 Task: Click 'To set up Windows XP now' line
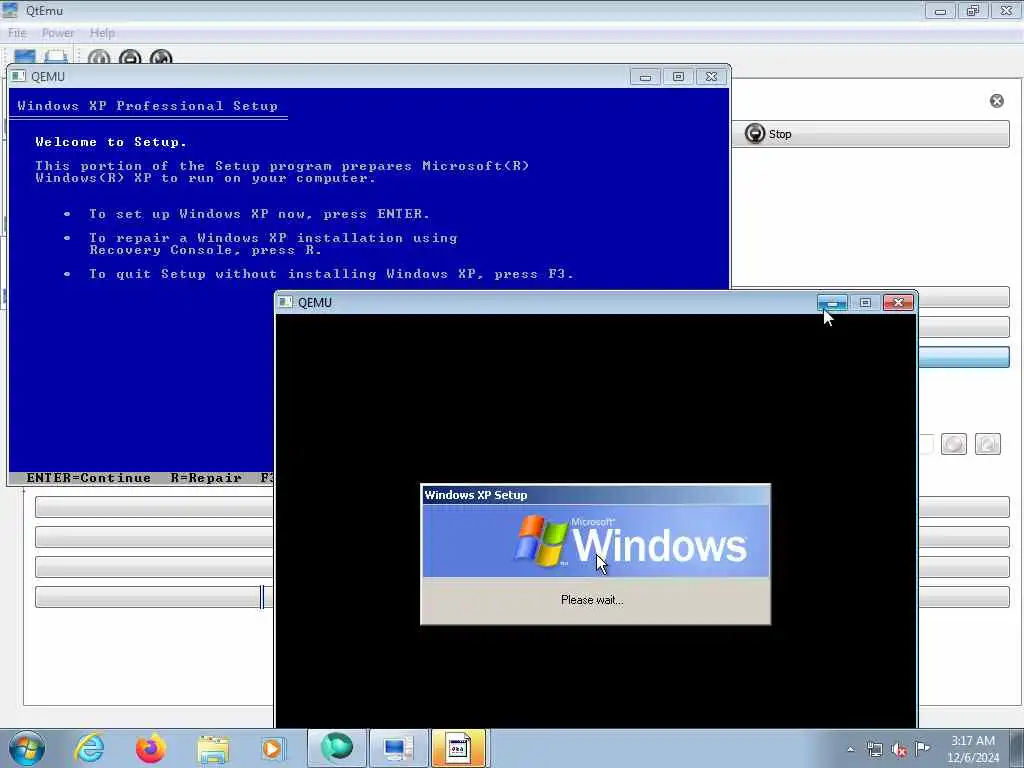[259, 214]
